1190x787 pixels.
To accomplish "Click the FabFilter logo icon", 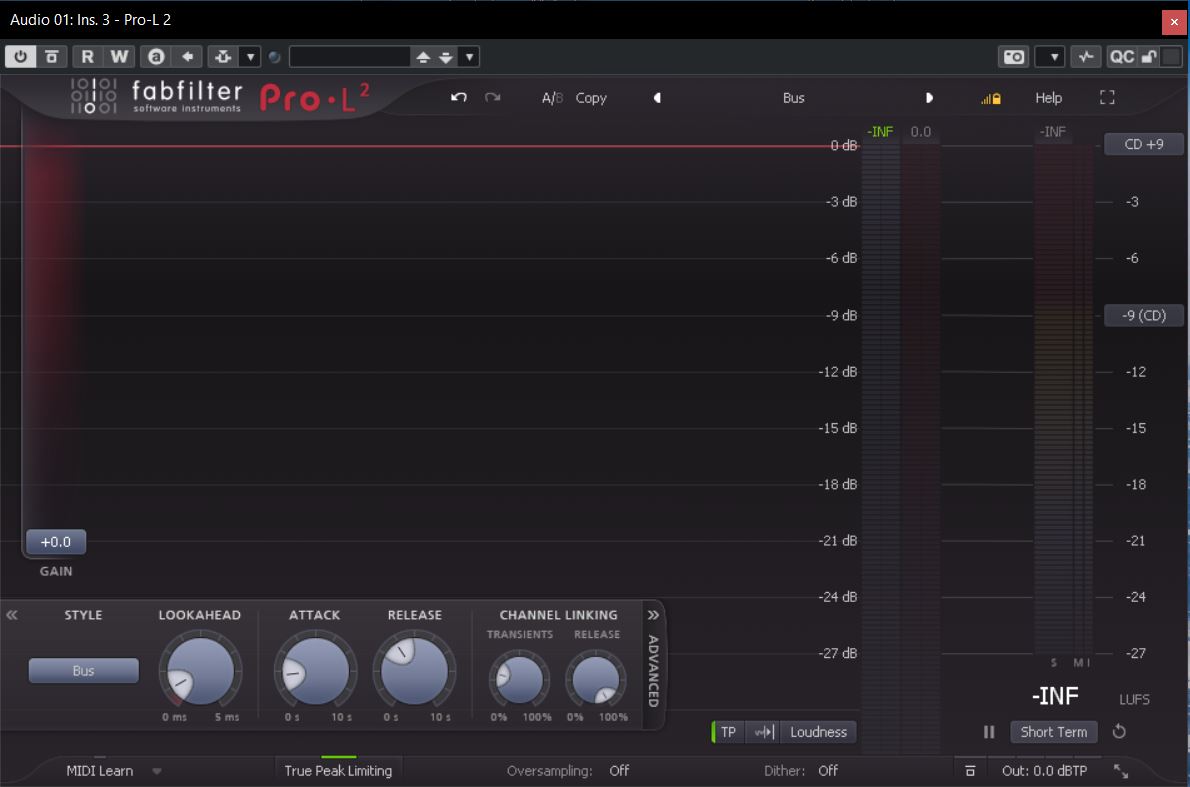I will tap(93, 96).
